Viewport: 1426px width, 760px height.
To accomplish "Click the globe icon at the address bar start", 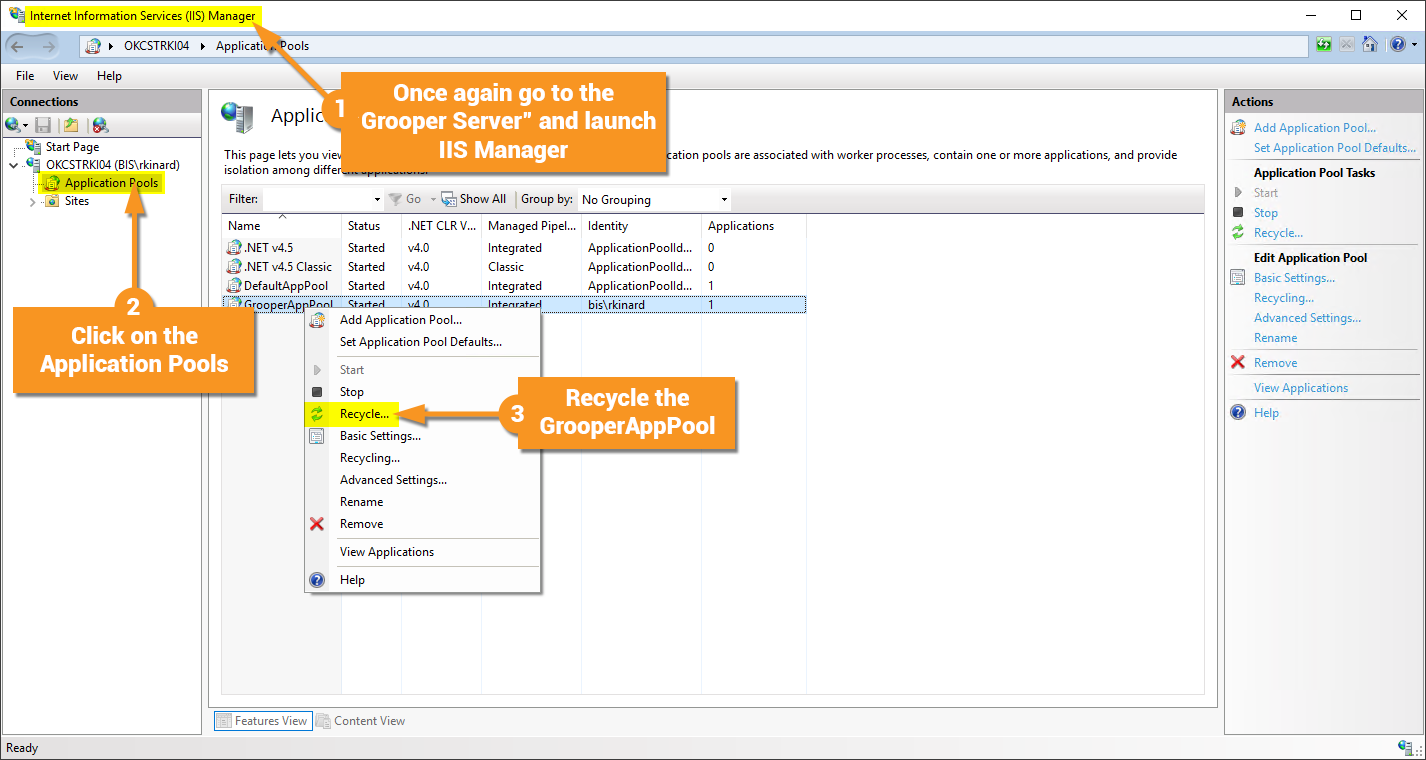I will click(x=93, y=46).
